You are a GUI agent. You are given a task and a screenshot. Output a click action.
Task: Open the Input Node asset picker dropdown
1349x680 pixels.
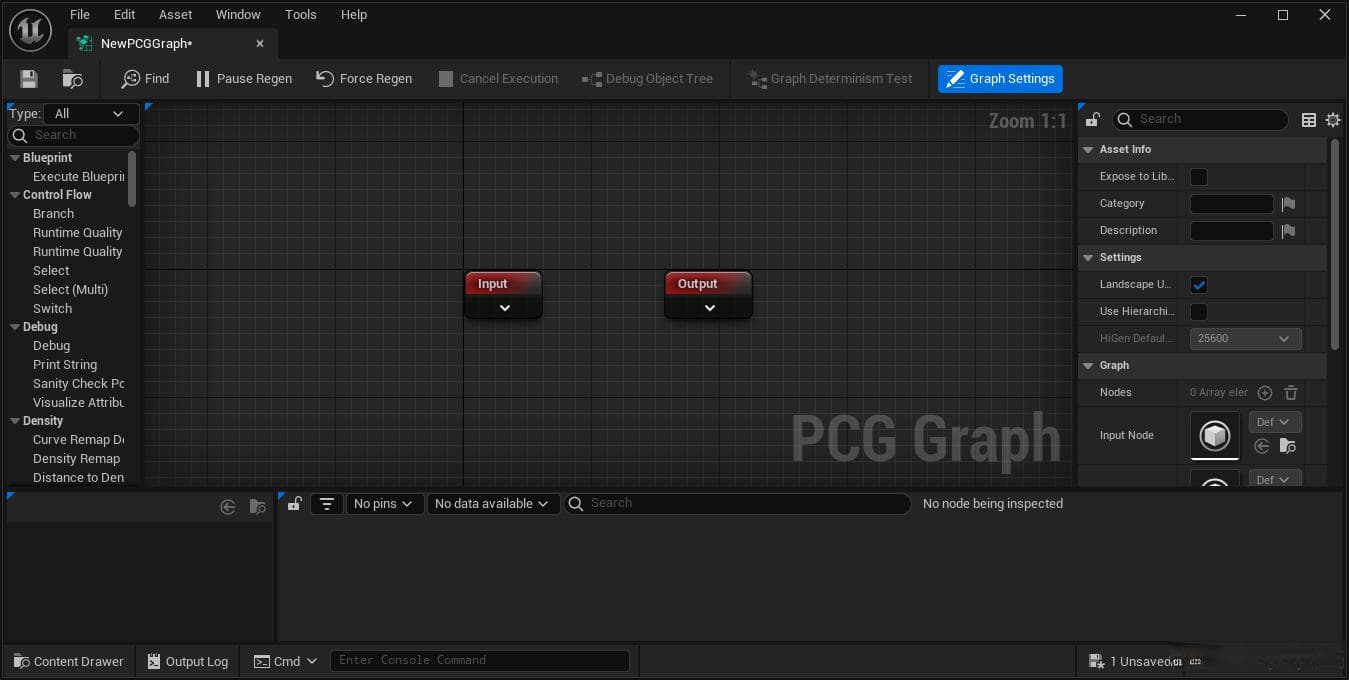[x=1275, y=422]
